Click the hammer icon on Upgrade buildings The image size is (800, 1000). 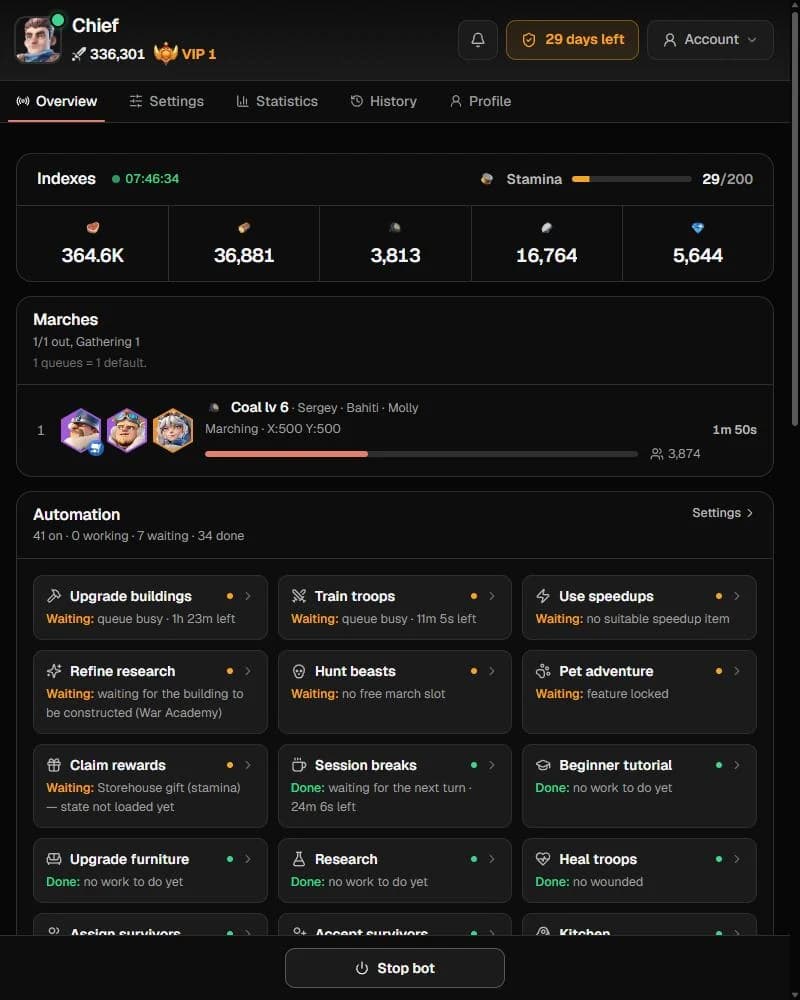click(x=54, y=596)
